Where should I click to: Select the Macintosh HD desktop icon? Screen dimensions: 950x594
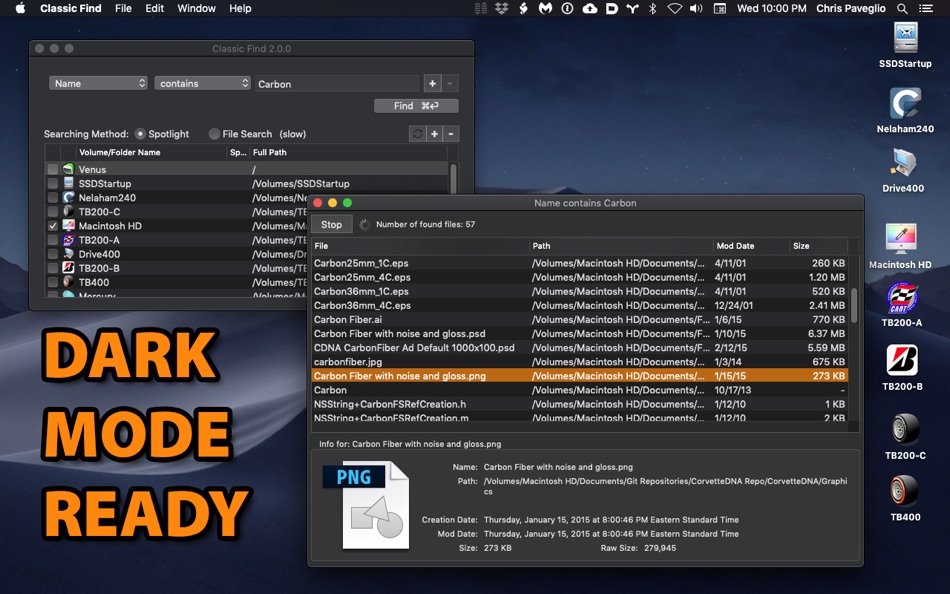(x=901, y=238)
